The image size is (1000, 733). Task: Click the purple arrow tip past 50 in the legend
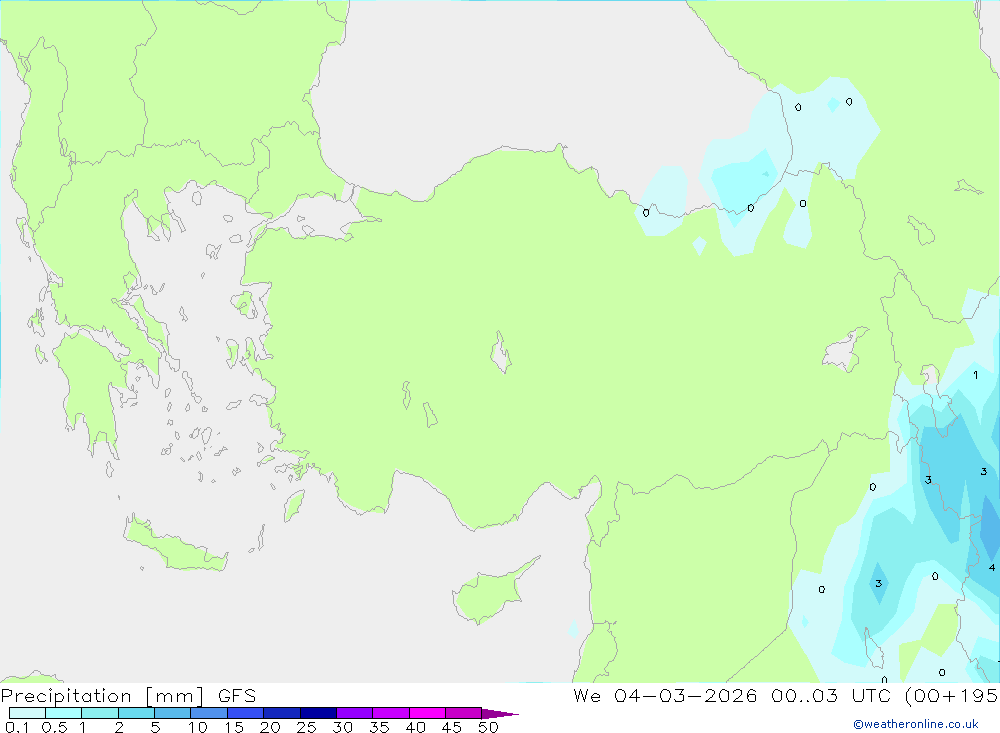pyautogui.click(x=500, y=713)
